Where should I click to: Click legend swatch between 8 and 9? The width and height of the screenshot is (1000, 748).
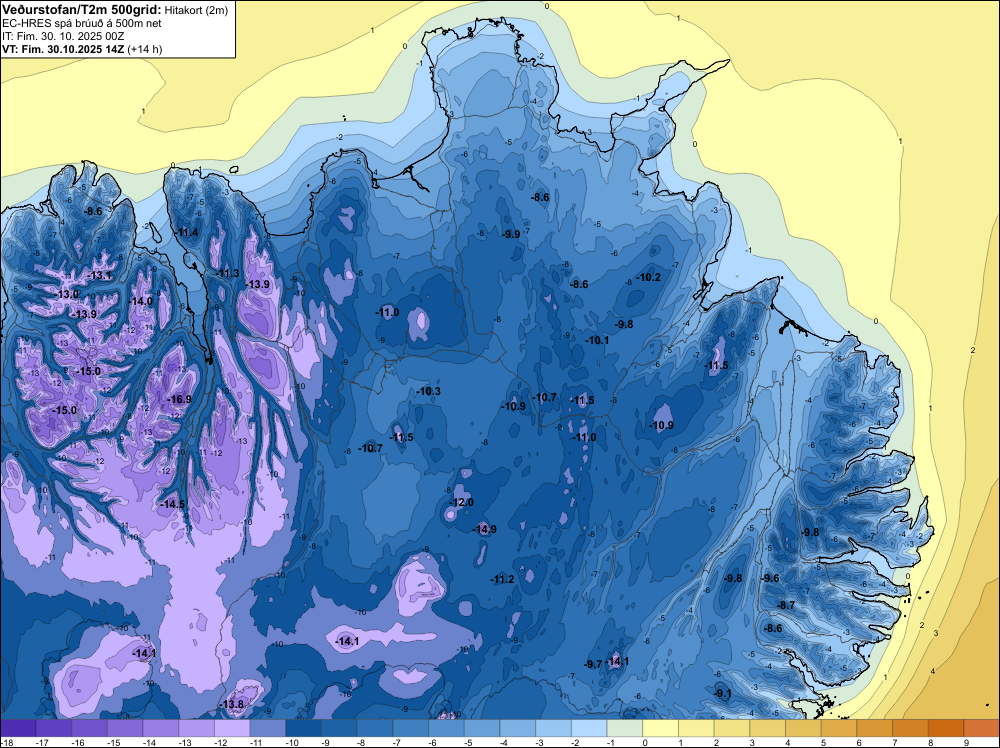(x=946, y=728)
